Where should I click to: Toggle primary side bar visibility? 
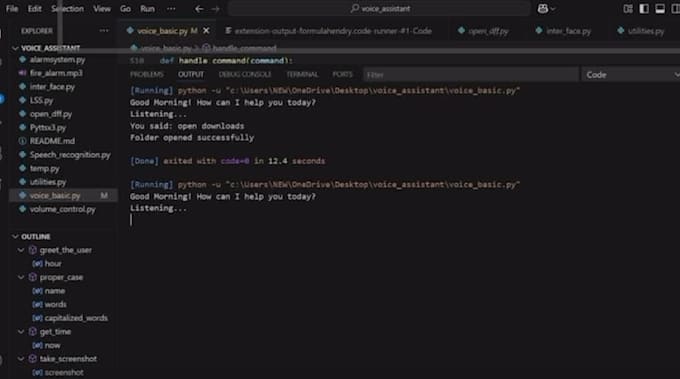point(644,9)
